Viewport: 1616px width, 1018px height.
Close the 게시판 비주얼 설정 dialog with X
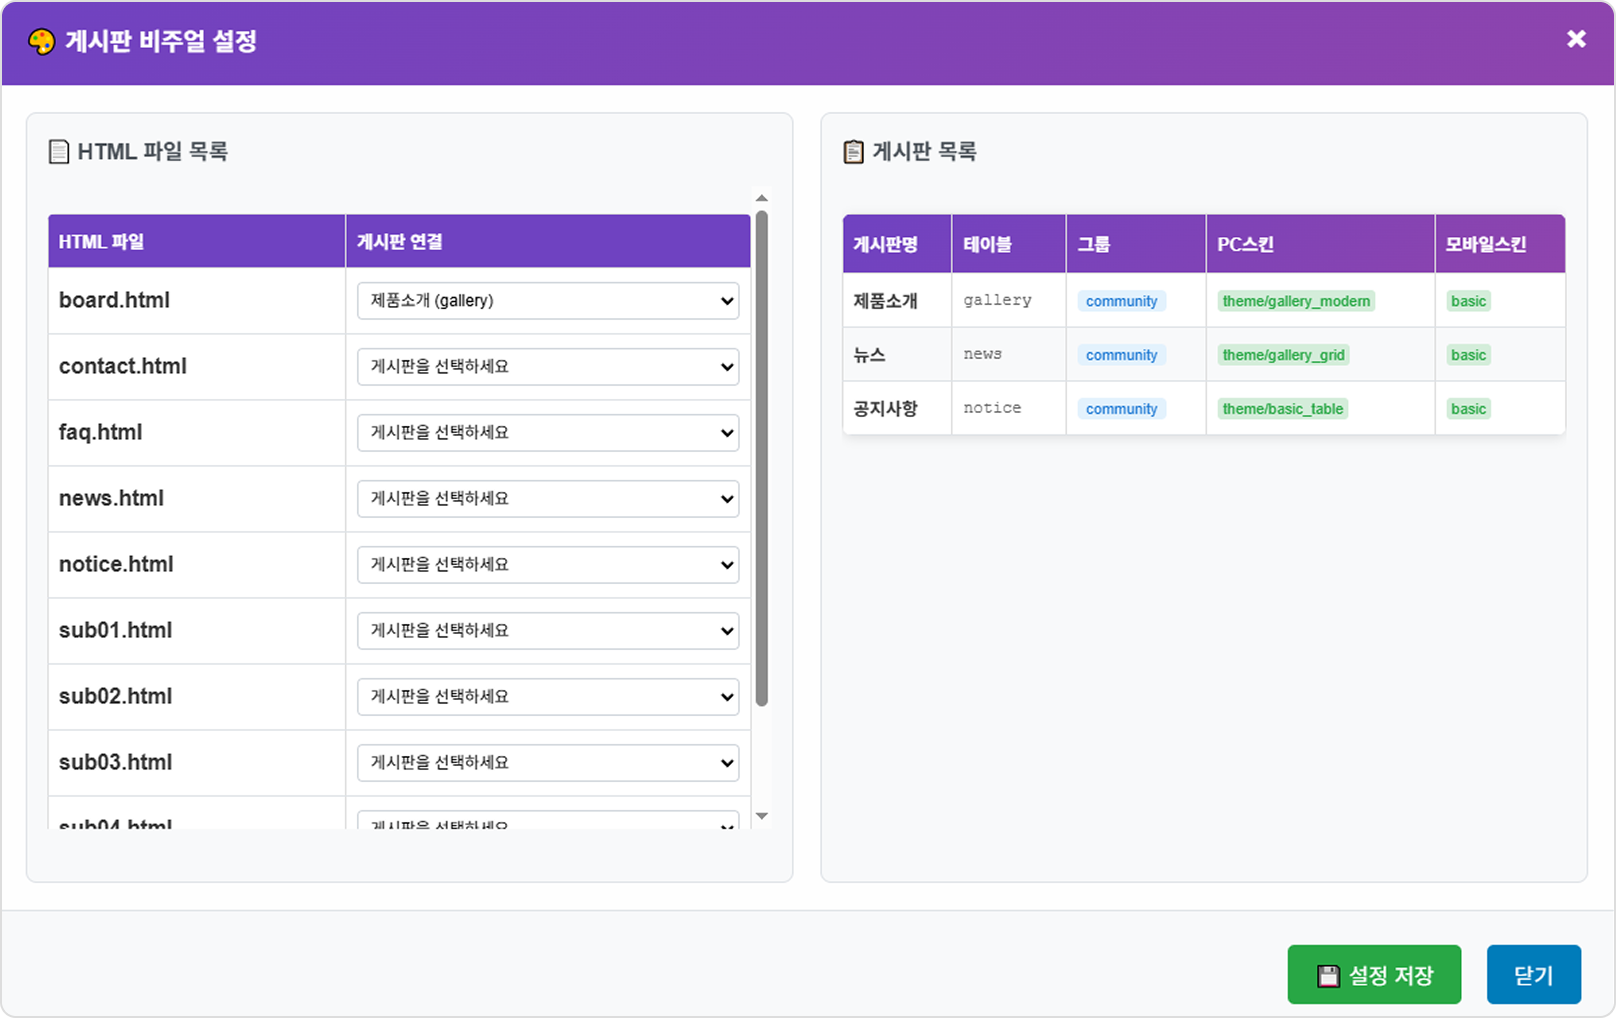coord(1576,39)
